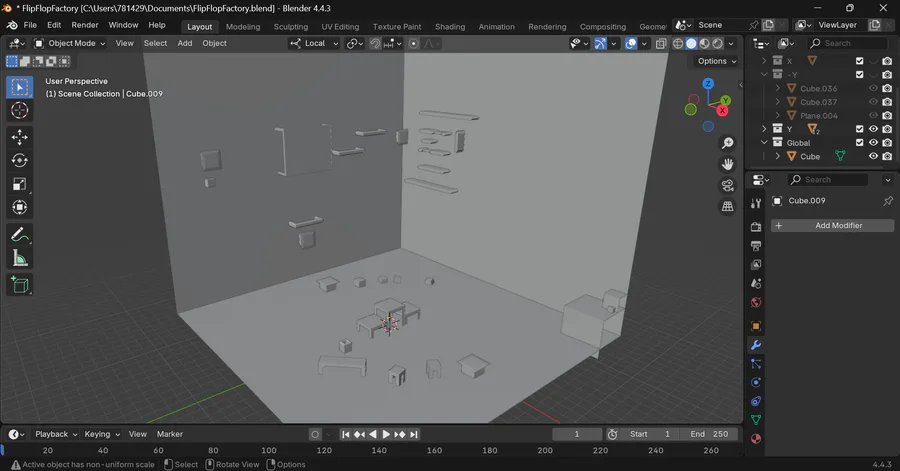900x471 pixels.
Task: Open the Output properties tab
Action: [x=756, y=246]
